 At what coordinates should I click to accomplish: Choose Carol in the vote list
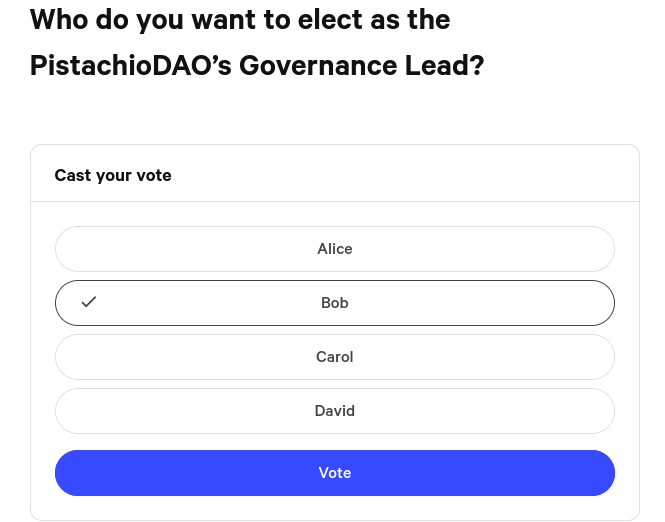point(334,357)
